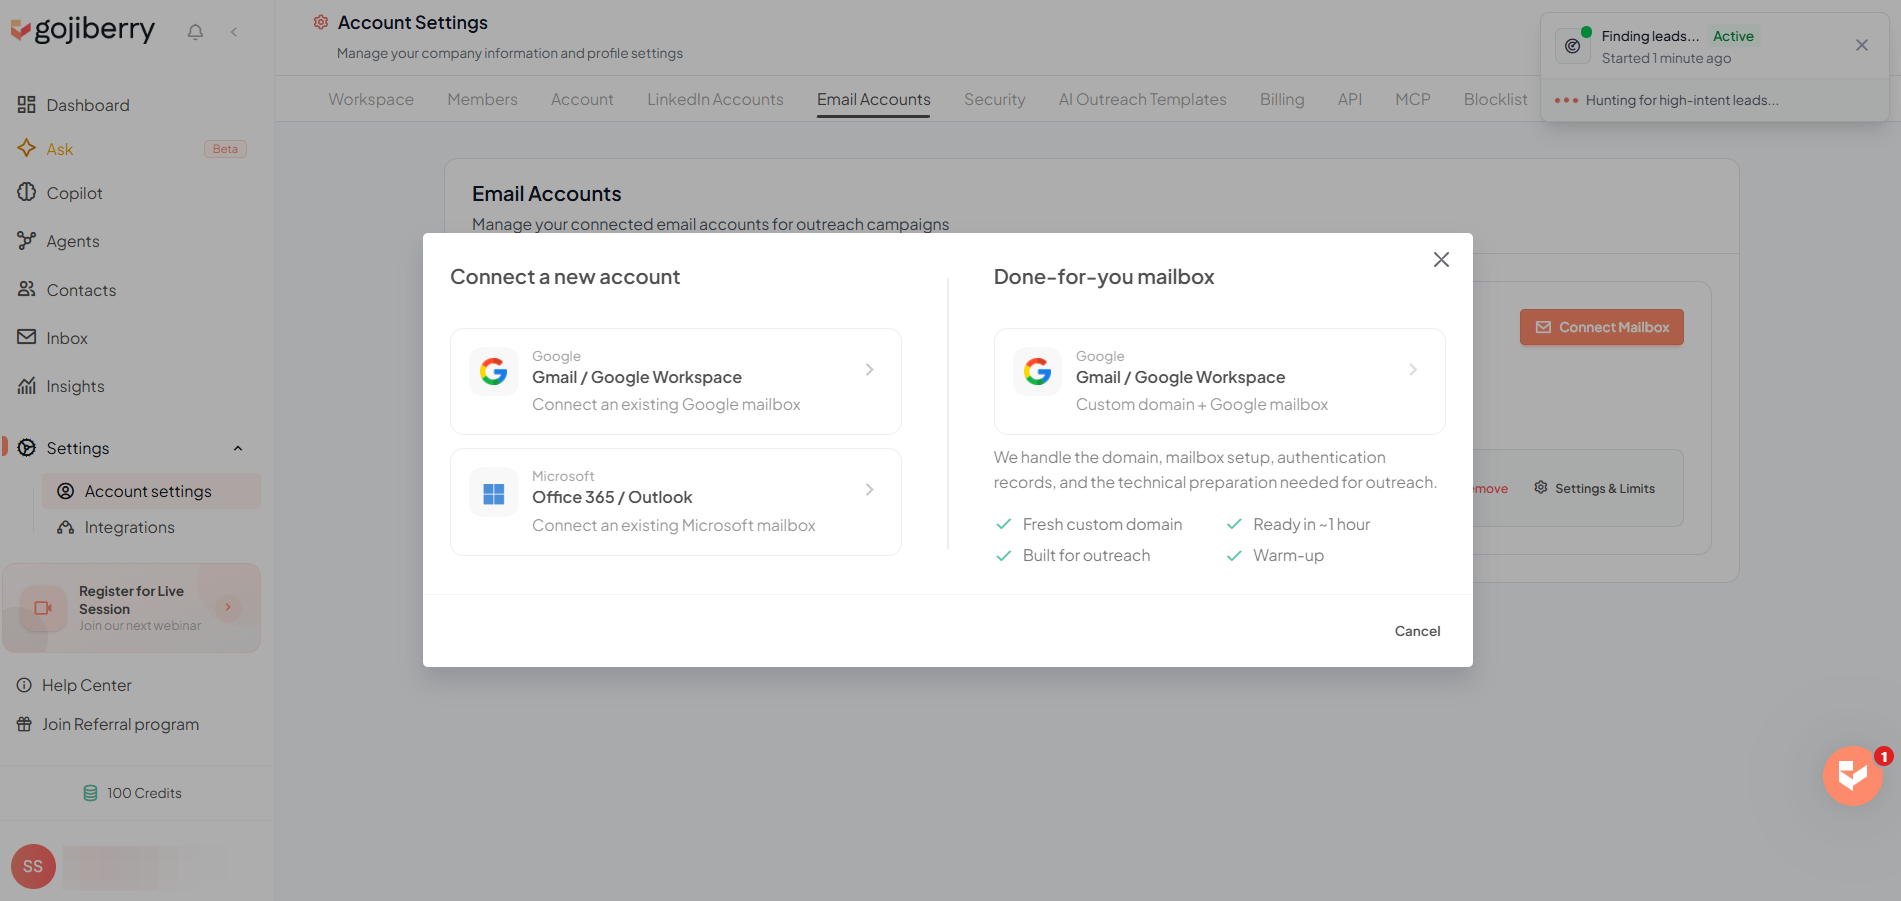Click the Agents sidebar icon
Viewport: 1901px width, 901px height.
click(27, 240)
